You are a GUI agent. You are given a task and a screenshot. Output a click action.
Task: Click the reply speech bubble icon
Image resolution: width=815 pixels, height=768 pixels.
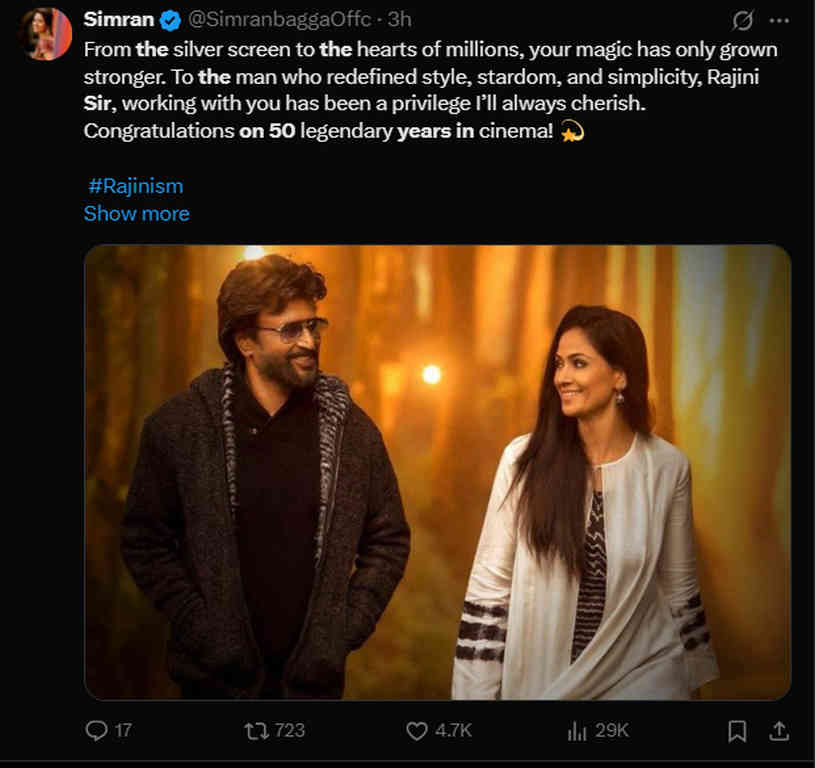point(96,731)
